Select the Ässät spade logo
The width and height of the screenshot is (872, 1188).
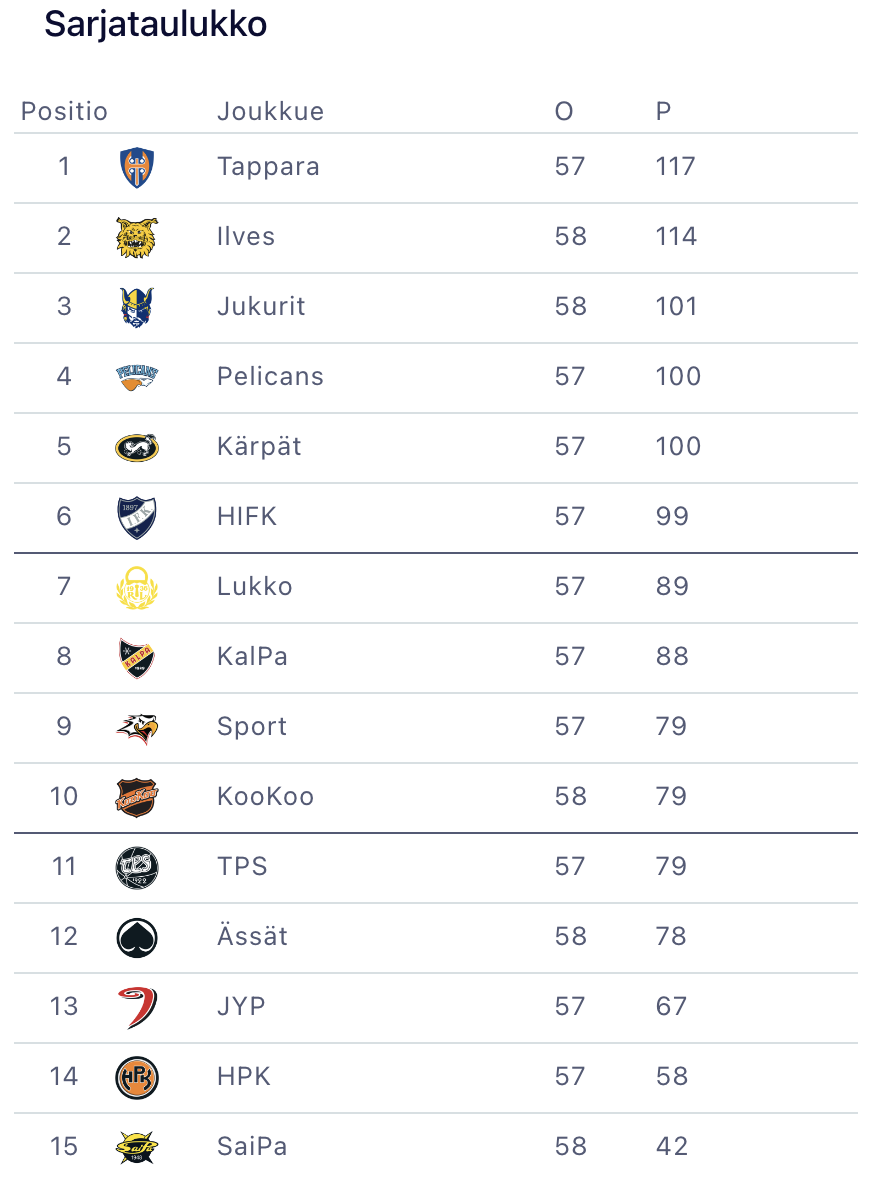click(137, 937)
